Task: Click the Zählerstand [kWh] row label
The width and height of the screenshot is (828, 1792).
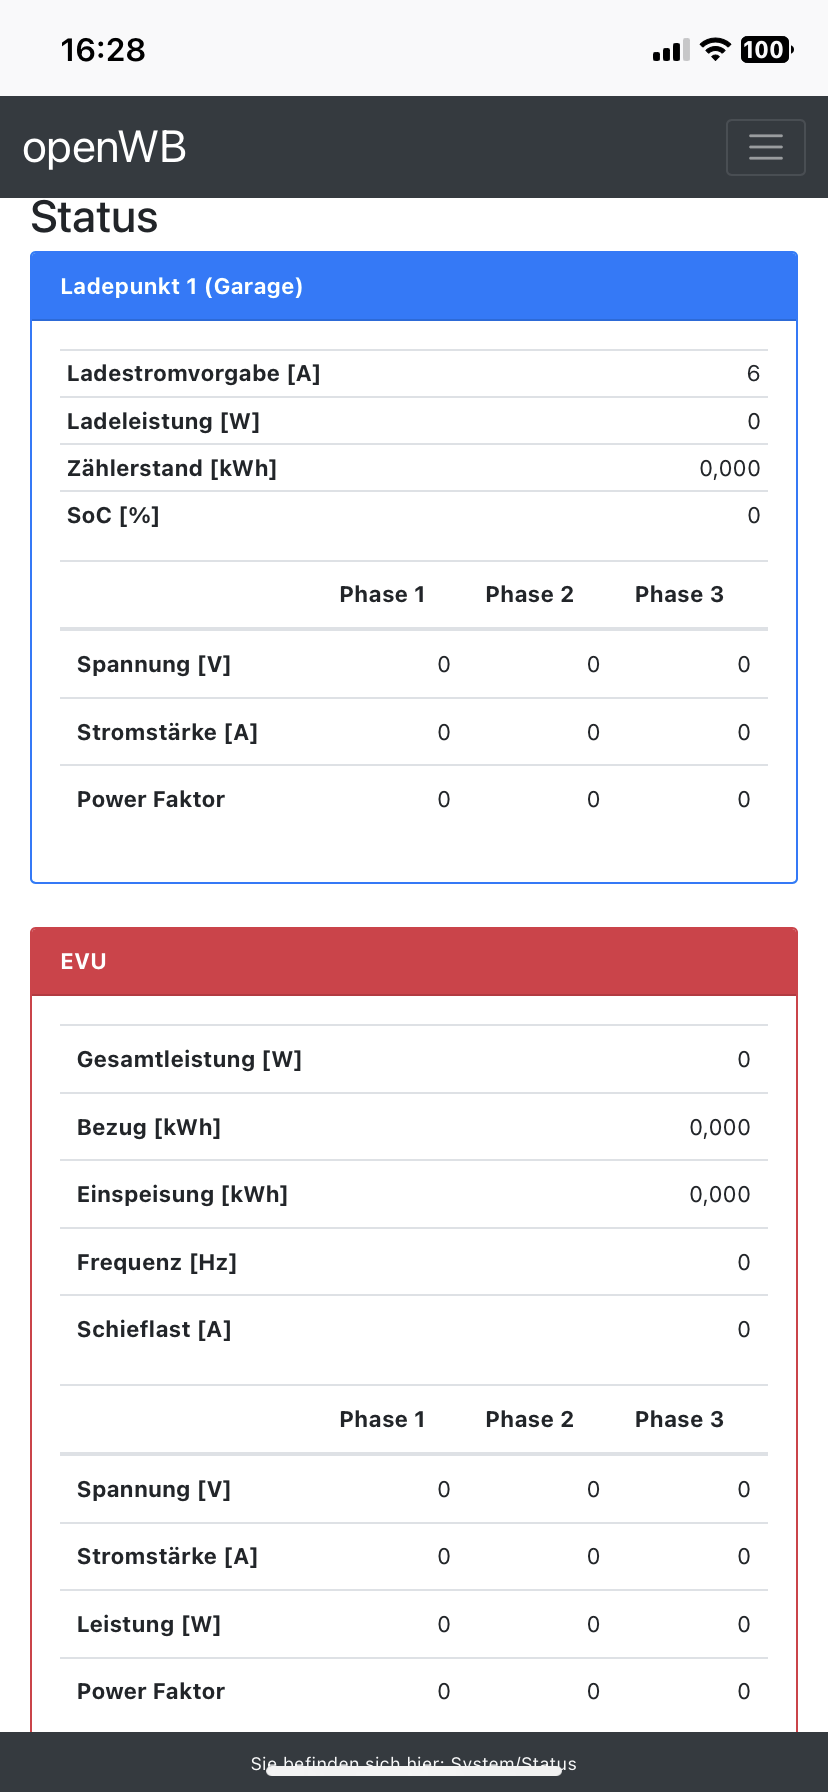Action: click(x=171, y=469)
